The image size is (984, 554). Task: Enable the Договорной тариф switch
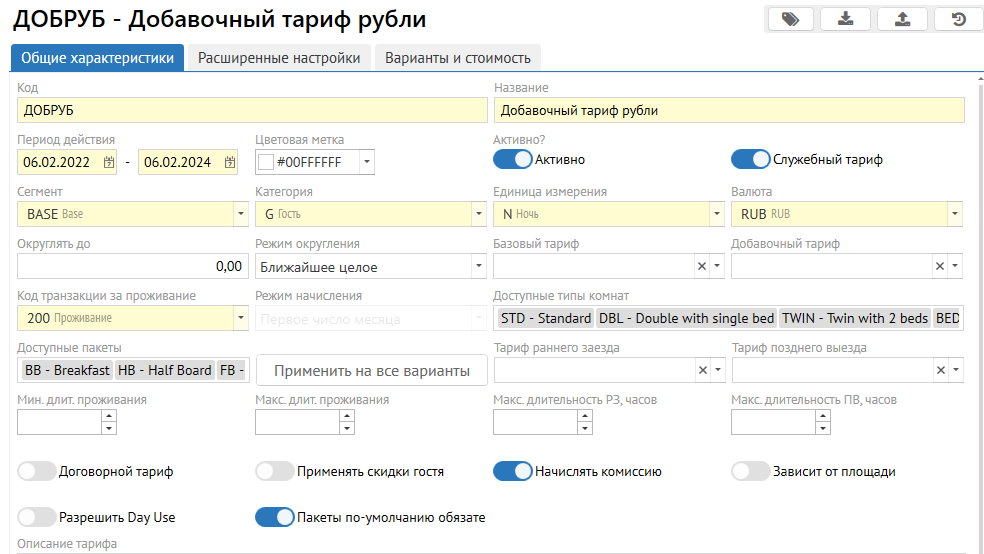point(37,471)
